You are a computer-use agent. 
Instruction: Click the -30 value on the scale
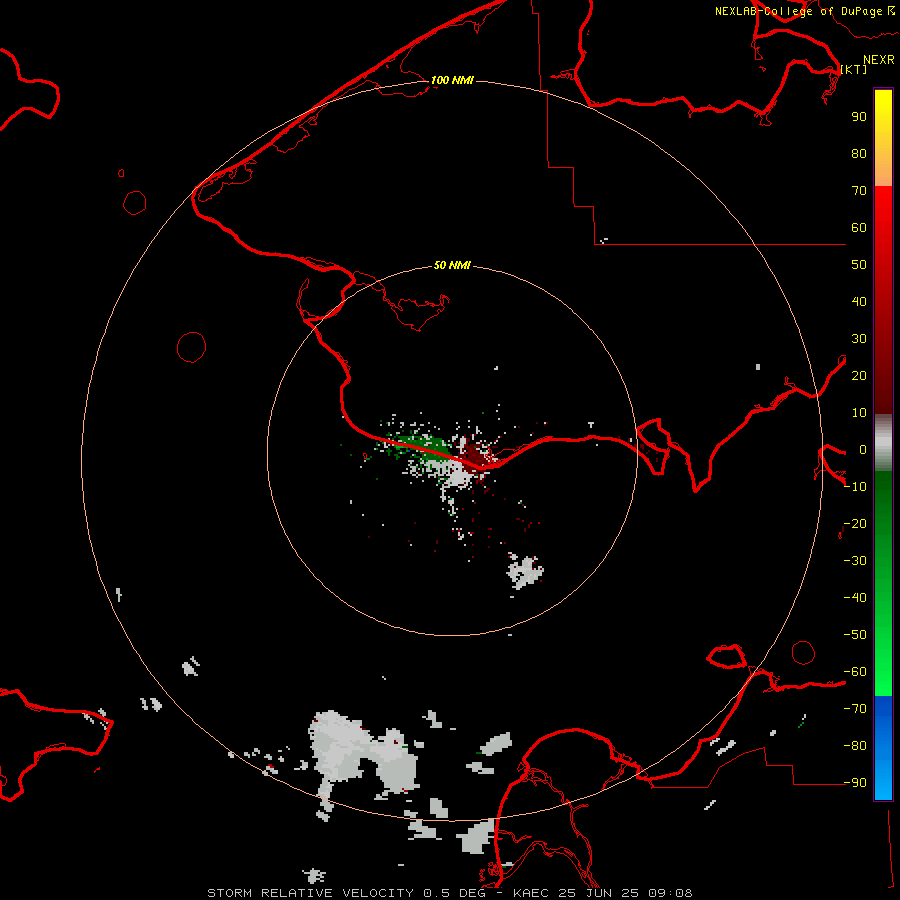click(855, 561)
